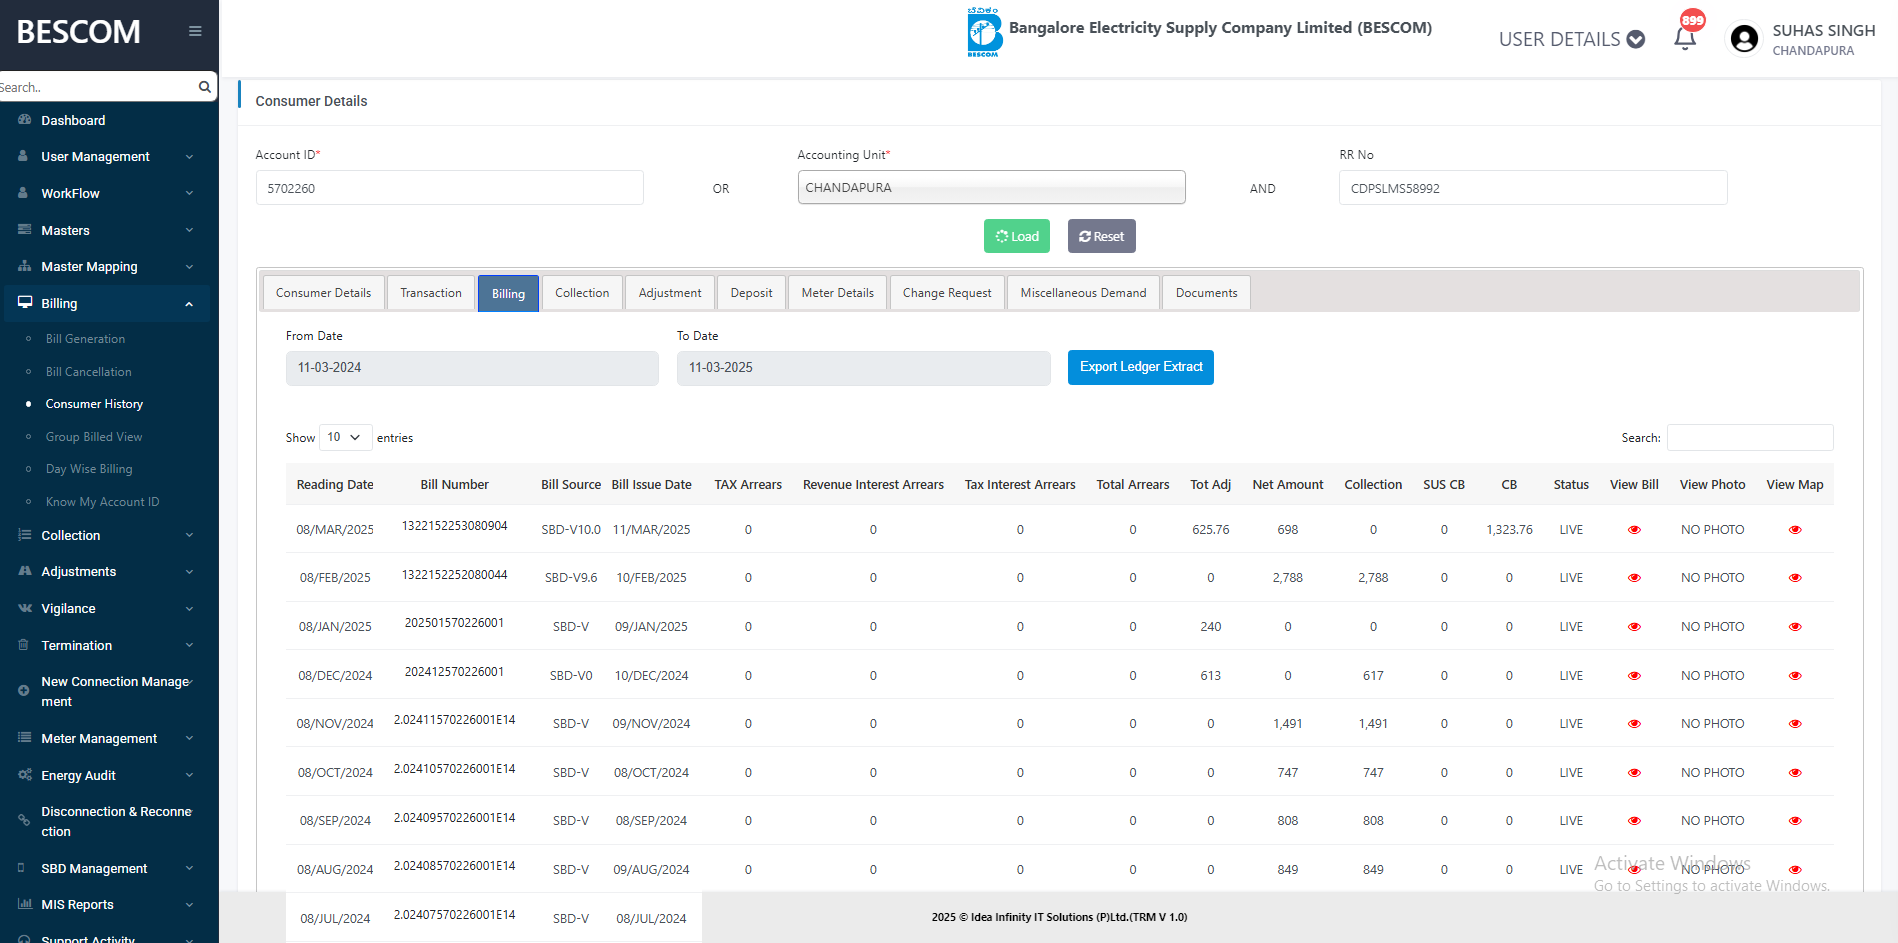Open Documents tab

(x=1206, y=293)
